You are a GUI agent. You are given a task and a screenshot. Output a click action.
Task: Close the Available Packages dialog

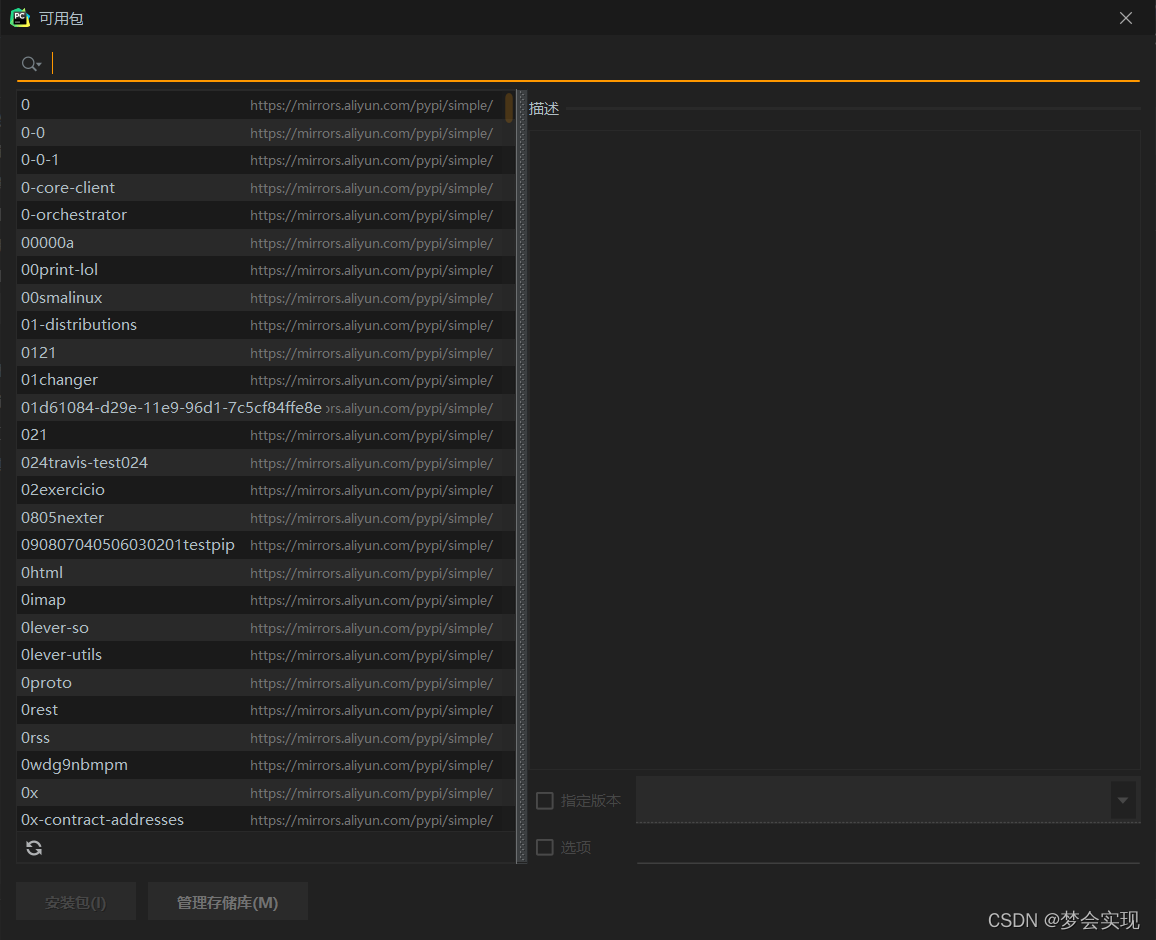coord(1125,18)
